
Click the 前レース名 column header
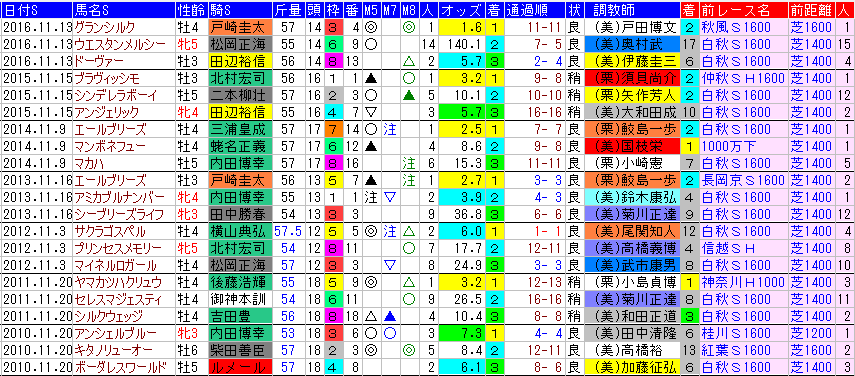(x=743, y=10)
